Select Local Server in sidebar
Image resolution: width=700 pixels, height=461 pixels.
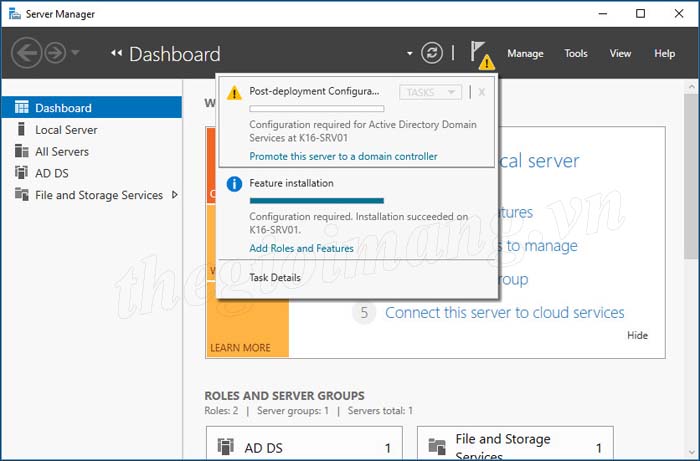click(x=66, y=130)
